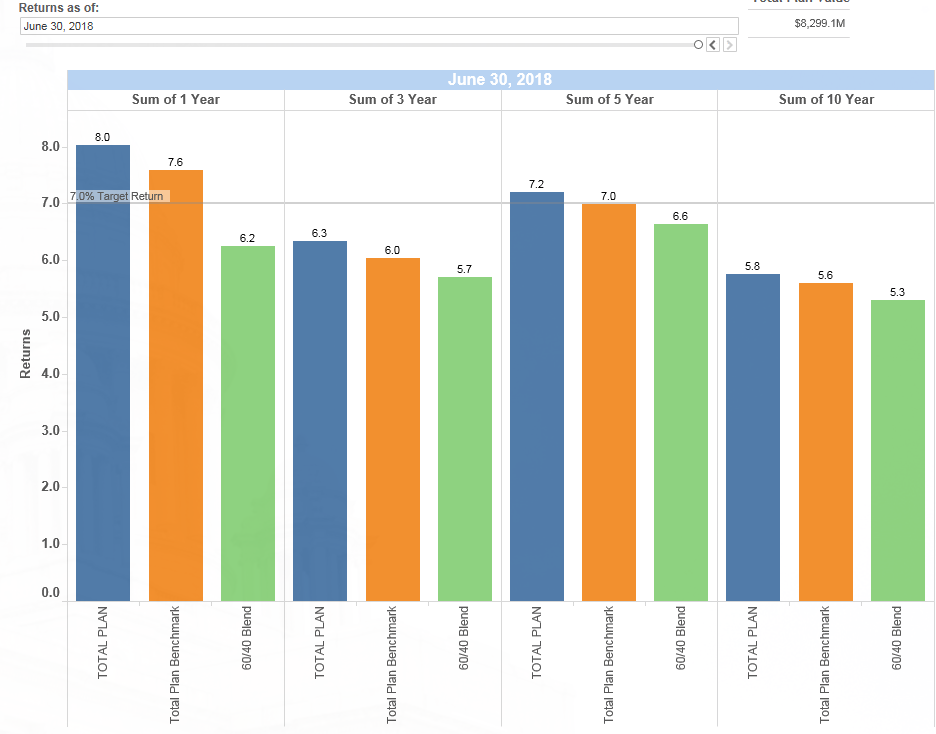Viewport: 936px width, 734px height.
Task: Select the 5 Year 60/40 Blend bar (6.6)
Action: coord(681,412)
